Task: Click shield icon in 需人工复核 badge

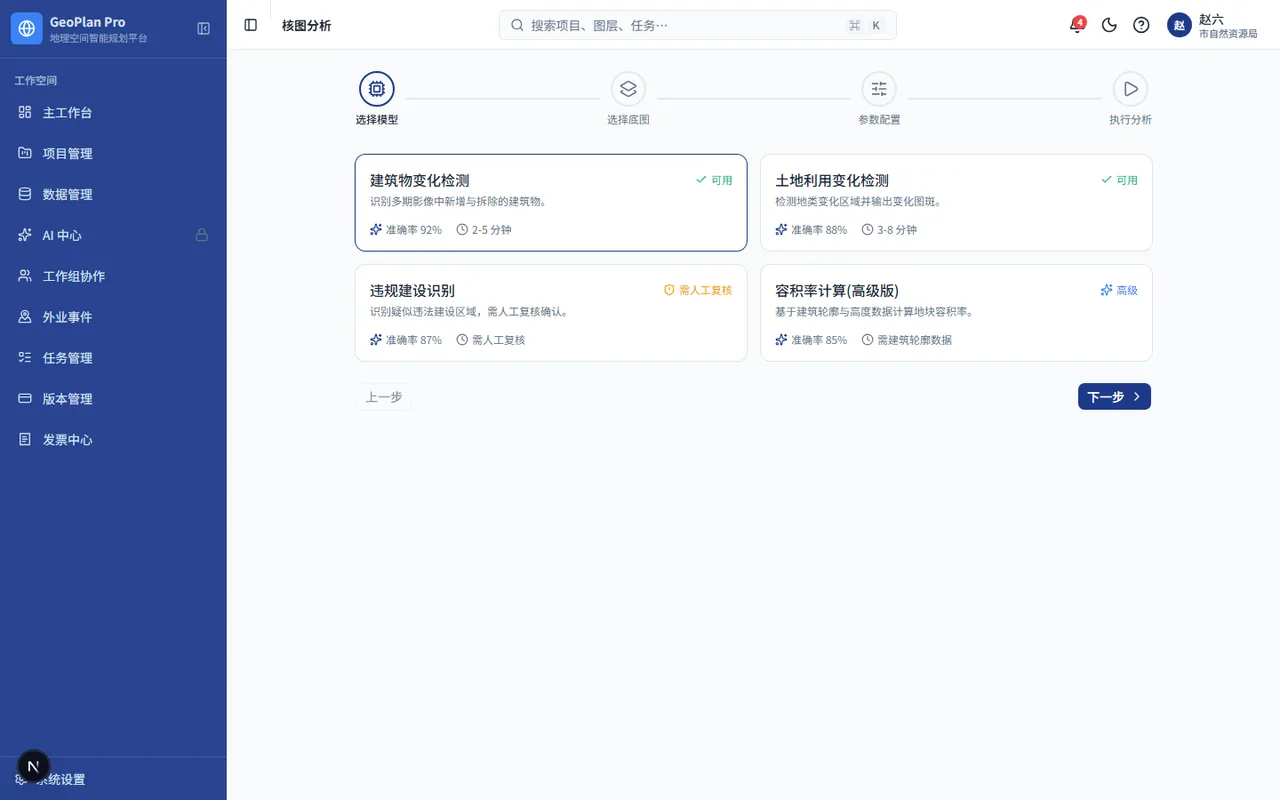Action: point(669,290)
